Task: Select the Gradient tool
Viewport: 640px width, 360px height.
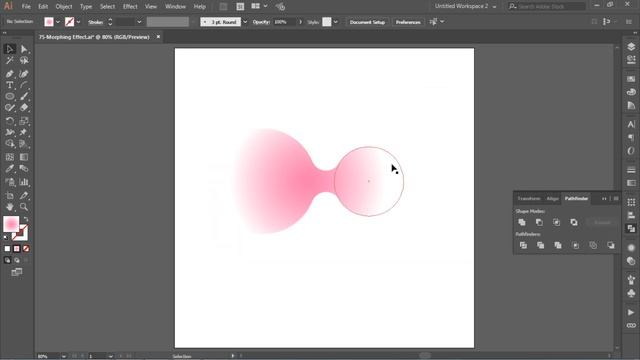Action: pos(24,157)
